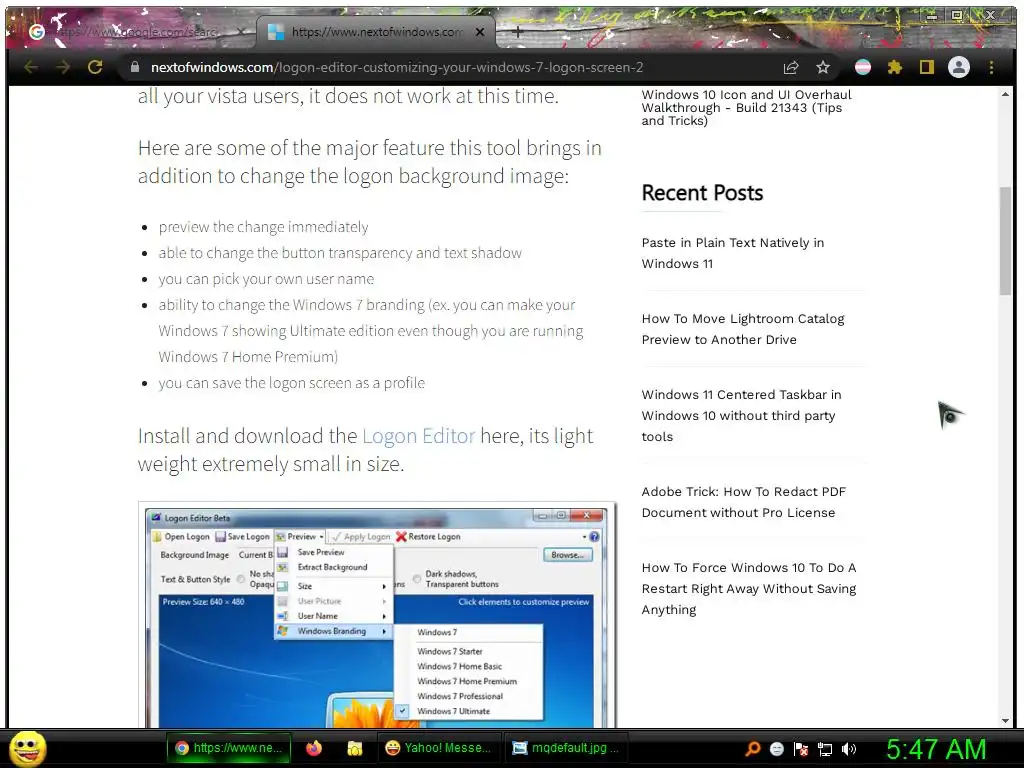Open the file manager taskbar icon
Image resolution: width=1024 pixels, height=768 pixels.
click(x=355, y=748)
